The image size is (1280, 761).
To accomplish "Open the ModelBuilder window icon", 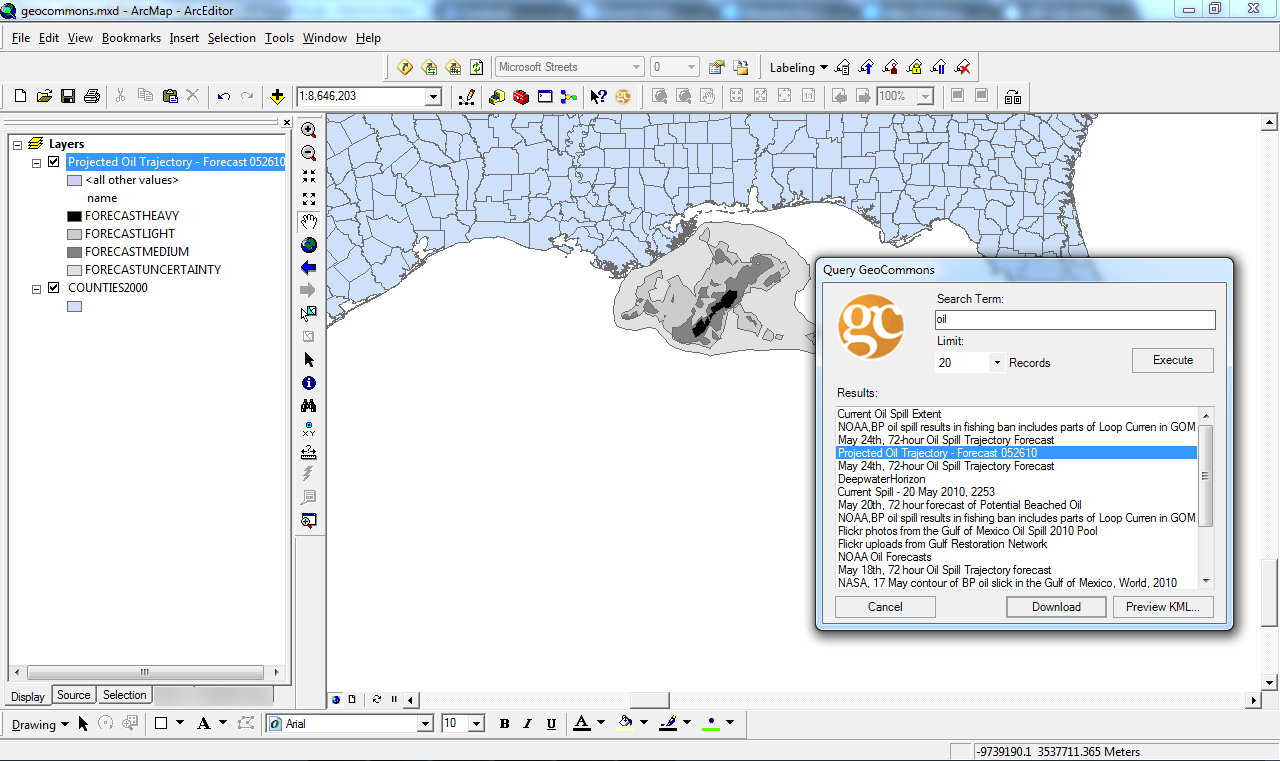I will click(x=569, y=97).
